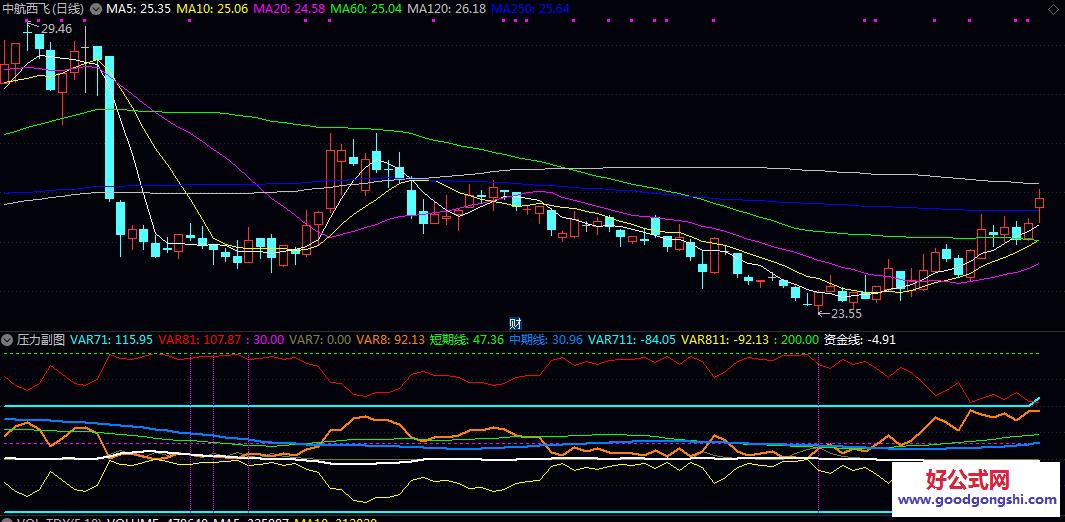The width and height of the screenshot is (1065, 522).
Task: Click the VAR71: 115.95 cyan legend label
Action: tap(111, 339)
